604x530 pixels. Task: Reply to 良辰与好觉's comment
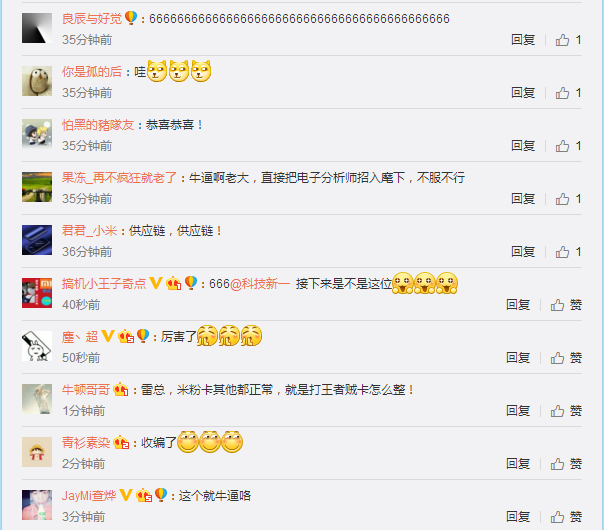pos(523,40)
